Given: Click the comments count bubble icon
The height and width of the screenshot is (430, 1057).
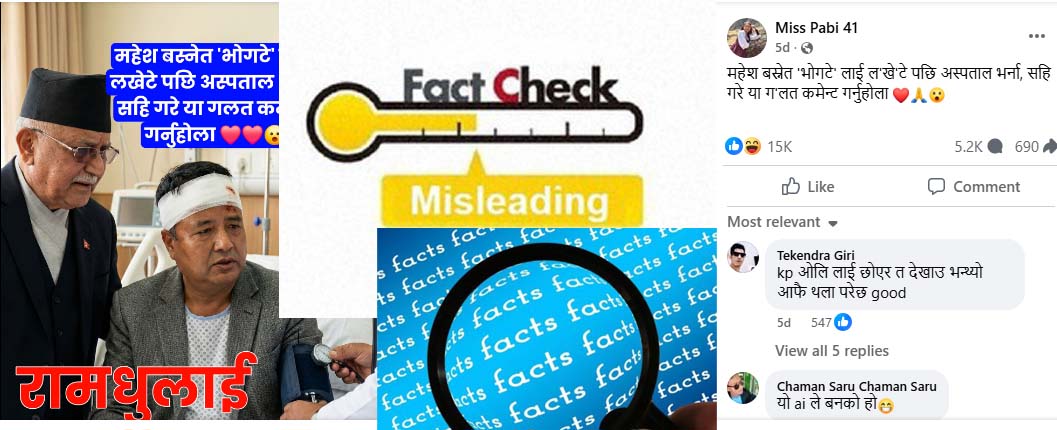Looking at the screenshot, I should click(x=994, y=146).
